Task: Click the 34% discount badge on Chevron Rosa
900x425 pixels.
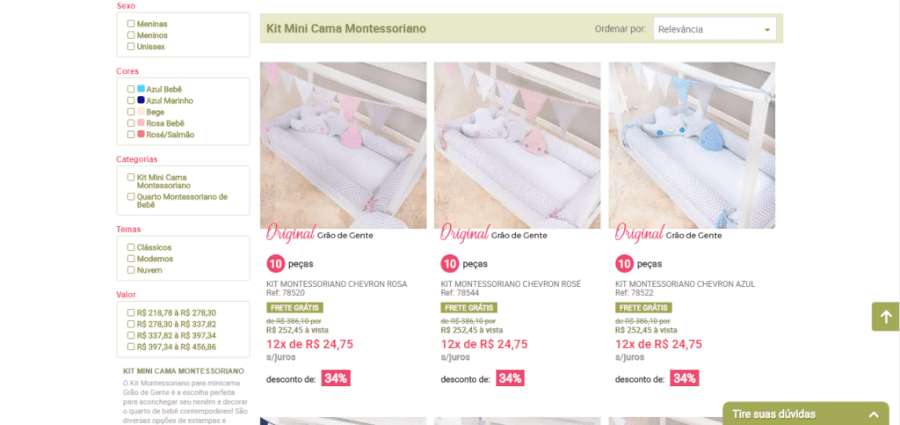Action: pyautogui.click(x=336, y=378)
